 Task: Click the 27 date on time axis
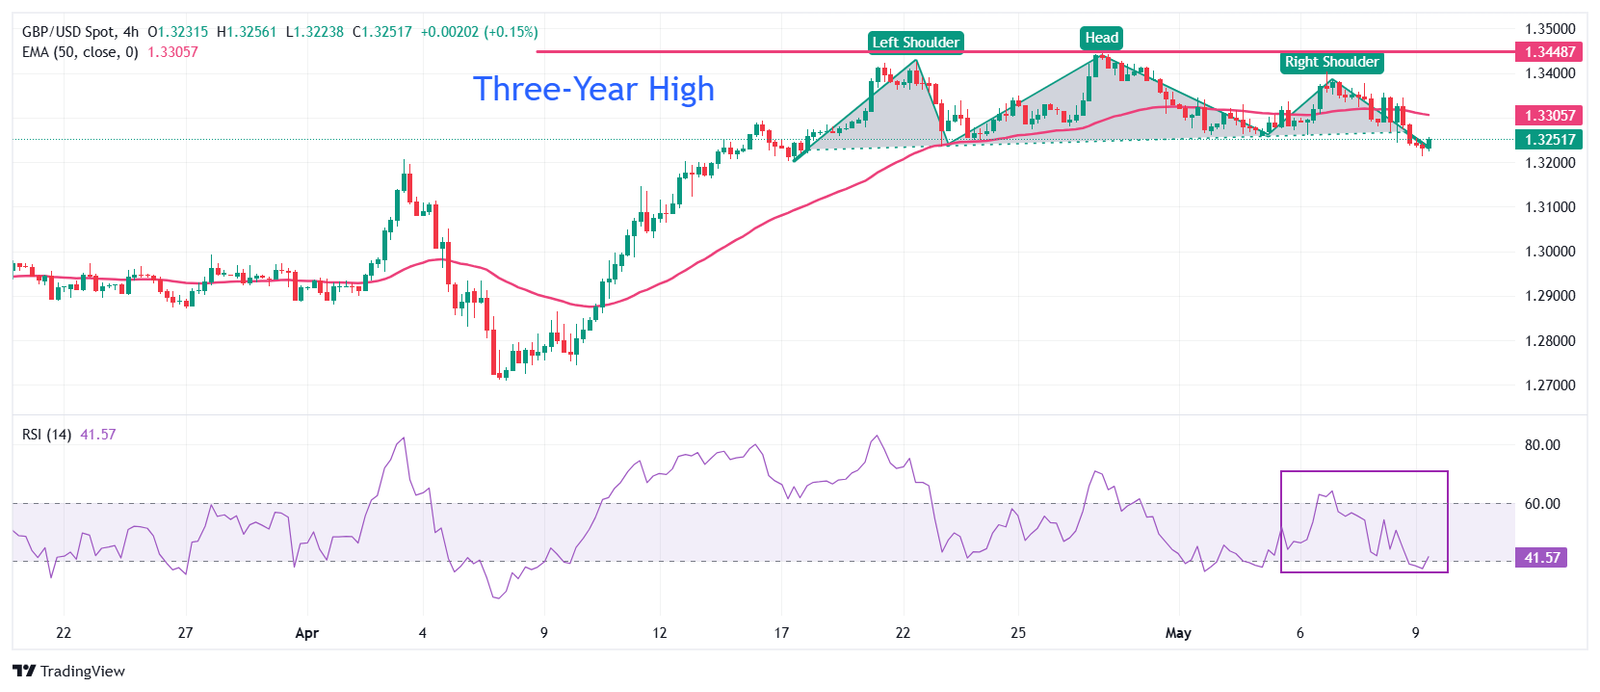pos(185,633)
